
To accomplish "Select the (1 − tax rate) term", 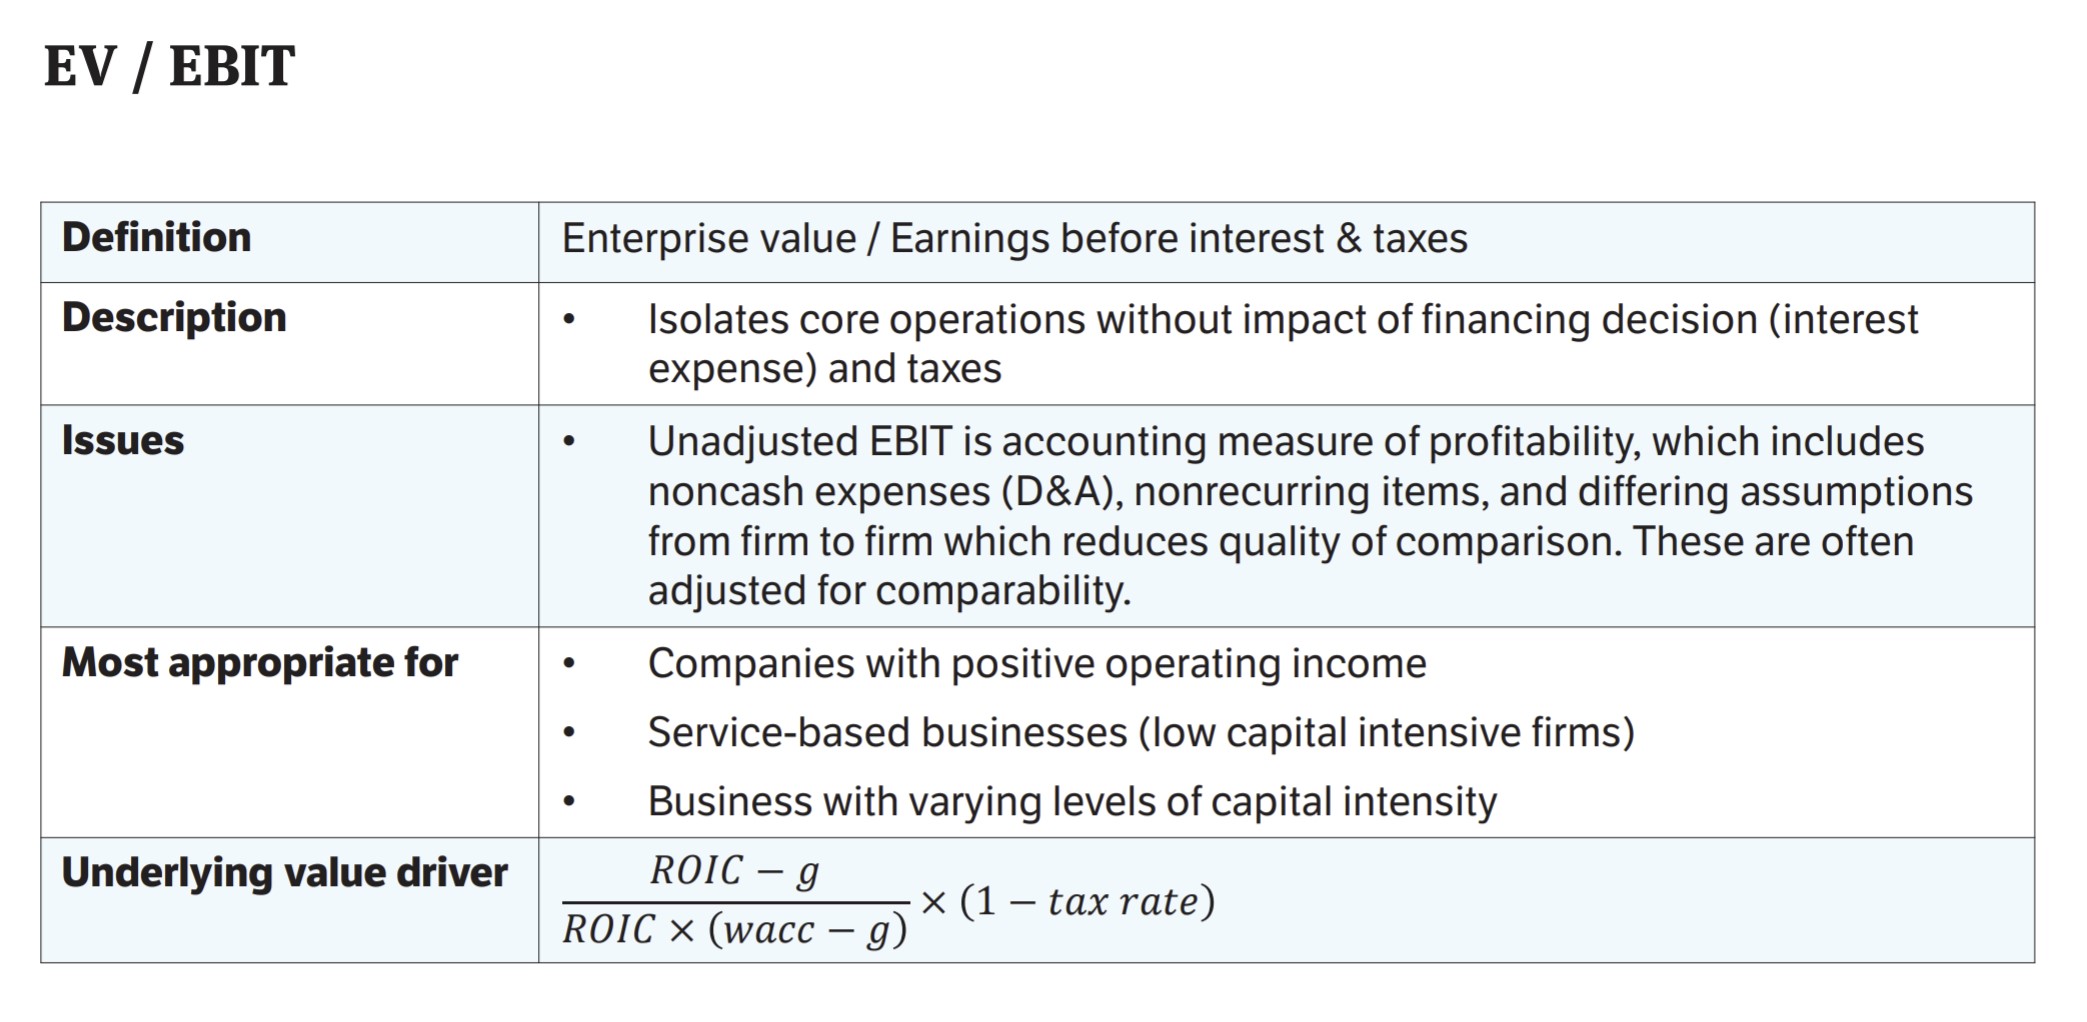I will pyautogui.click(x=1087, y=901).
